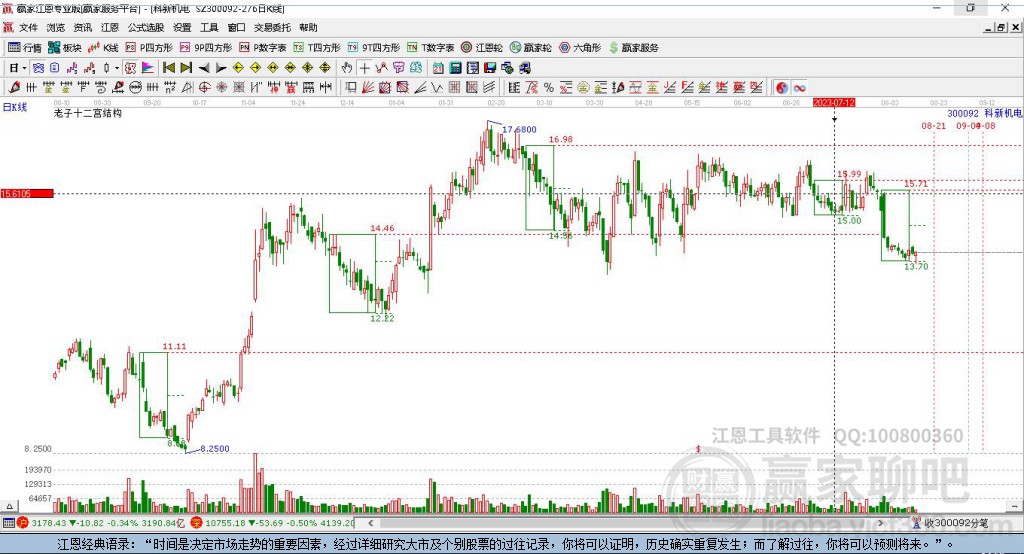Click the status bar grid icon
1024x554 pixels.
[x=8, y=523]
